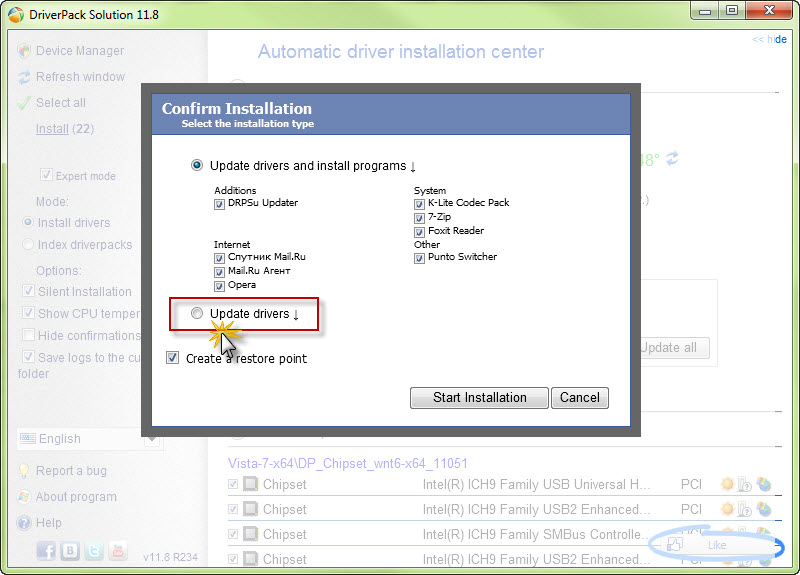The height and width of the screenshot is (575, 800).
Task: Uncheck Mail.Ru Агент checkbox
Action: 219,271
